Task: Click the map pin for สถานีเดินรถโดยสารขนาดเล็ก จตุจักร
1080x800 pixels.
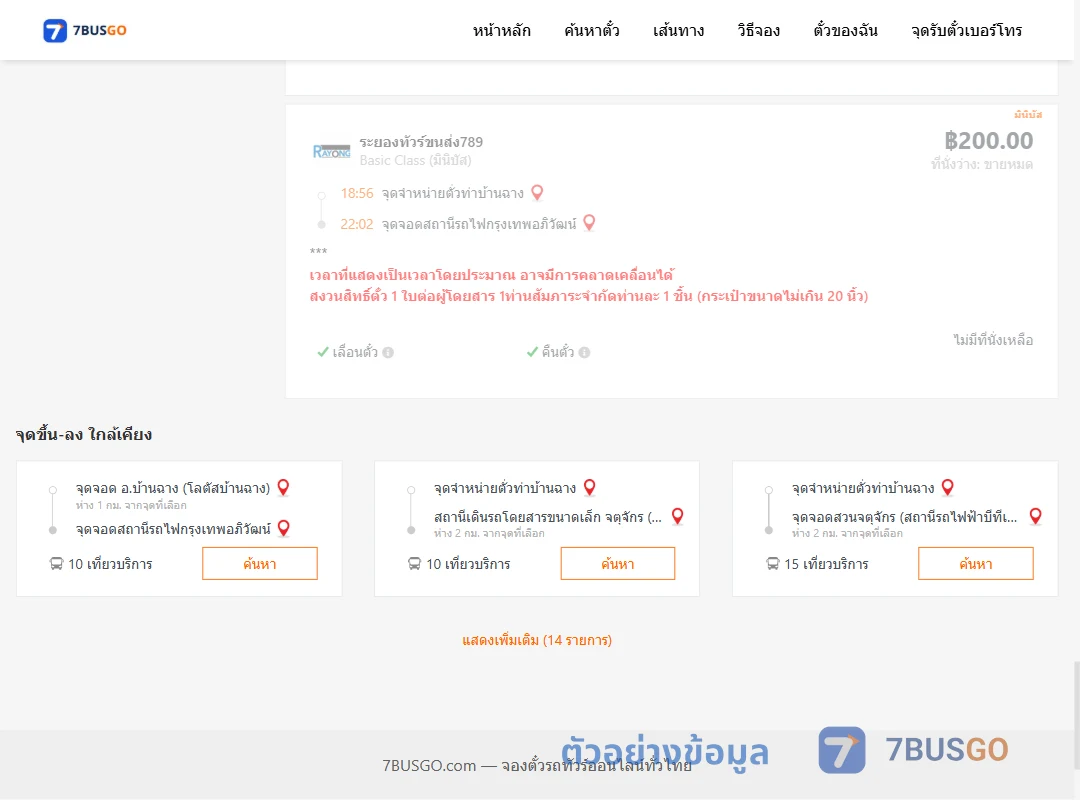Action: click(678, 516)
